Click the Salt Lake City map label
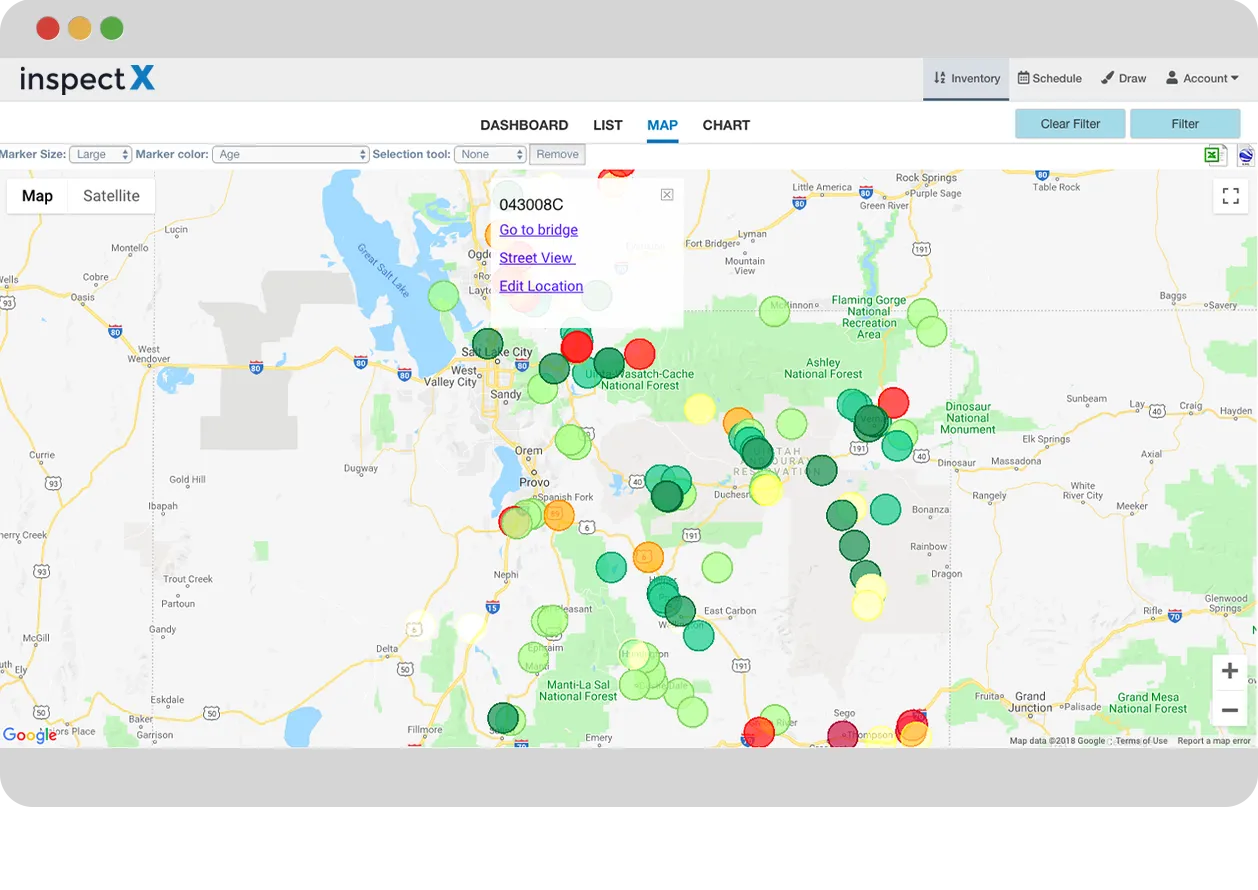Viewport: 1258px width, 890px height. 496,352
